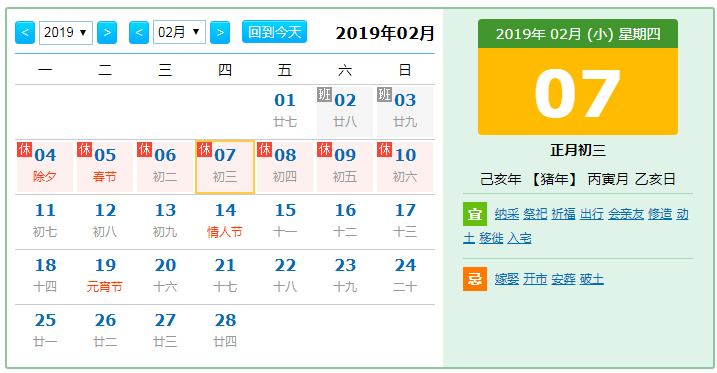Select February 28 date cell

point(225,330)
